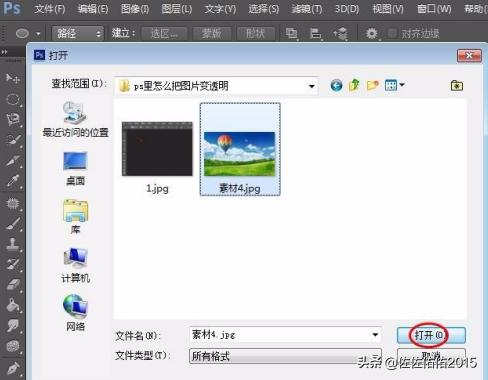Click the Cancel button in dialog

pyautogui.click(x=431, y=356)
